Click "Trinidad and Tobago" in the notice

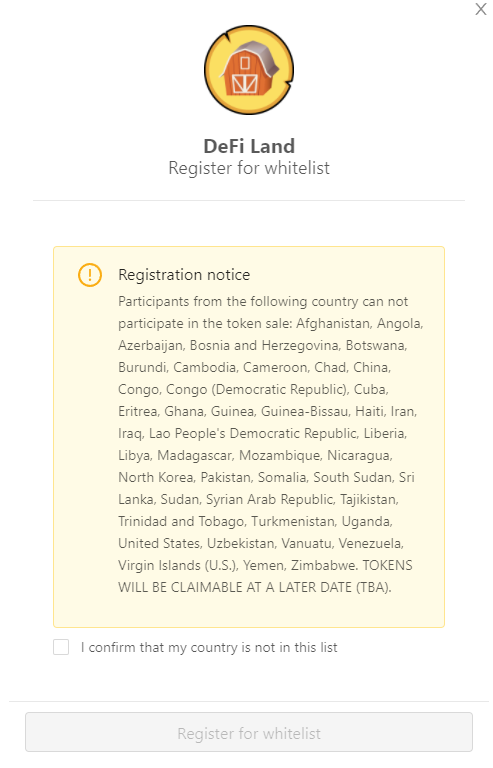181,522
